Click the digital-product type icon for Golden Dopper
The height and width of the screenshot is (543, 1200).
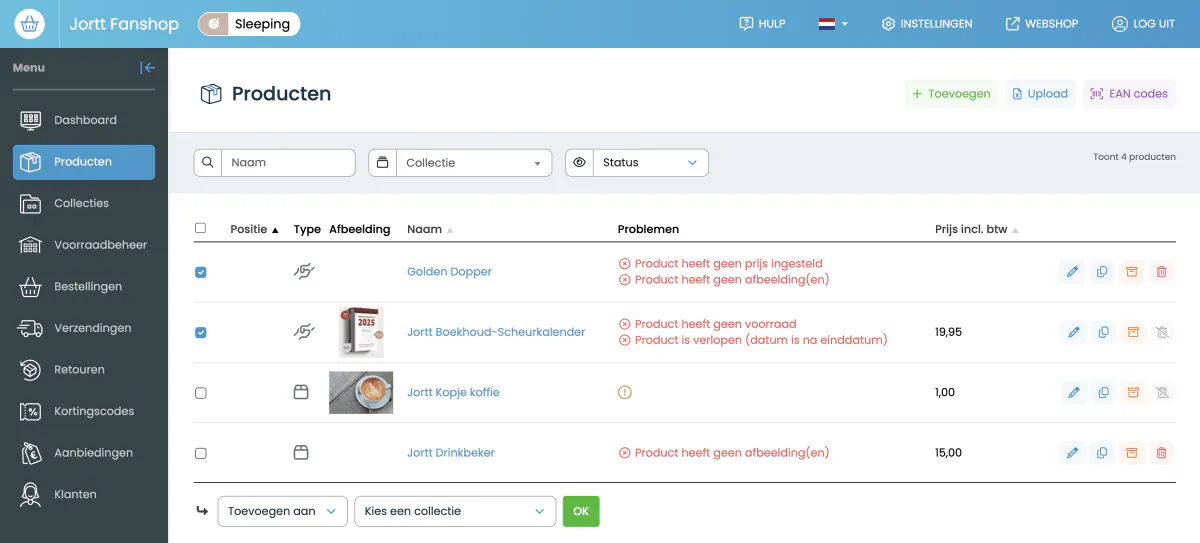(303, 272)
